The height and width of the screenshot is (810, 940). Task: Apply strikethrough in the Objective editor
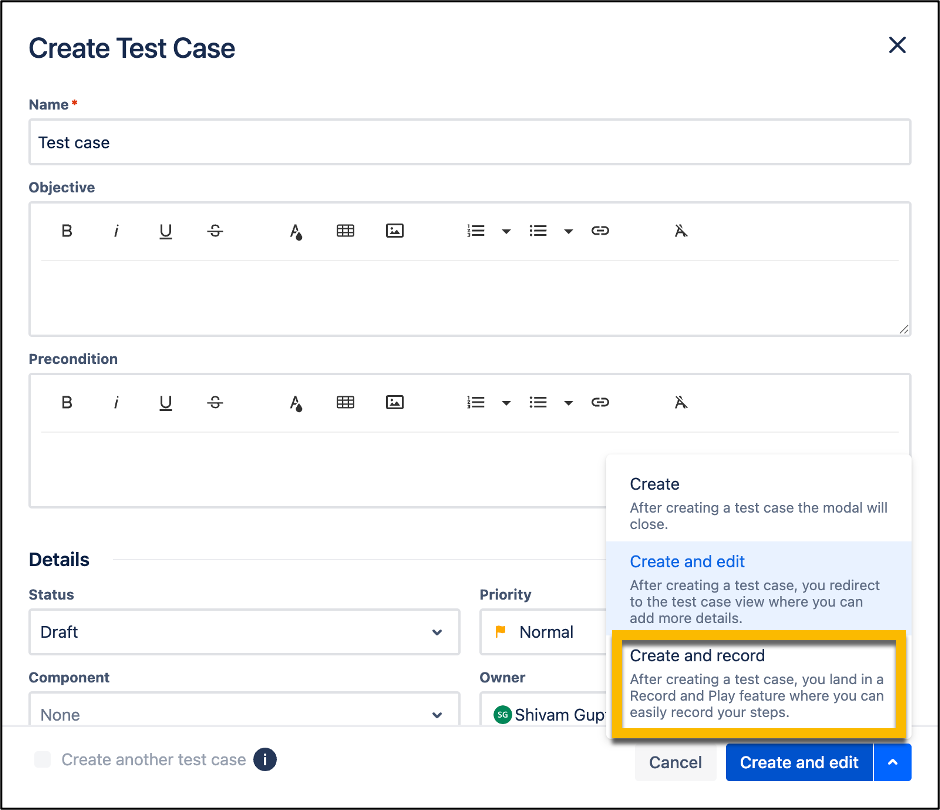(215, 230)
